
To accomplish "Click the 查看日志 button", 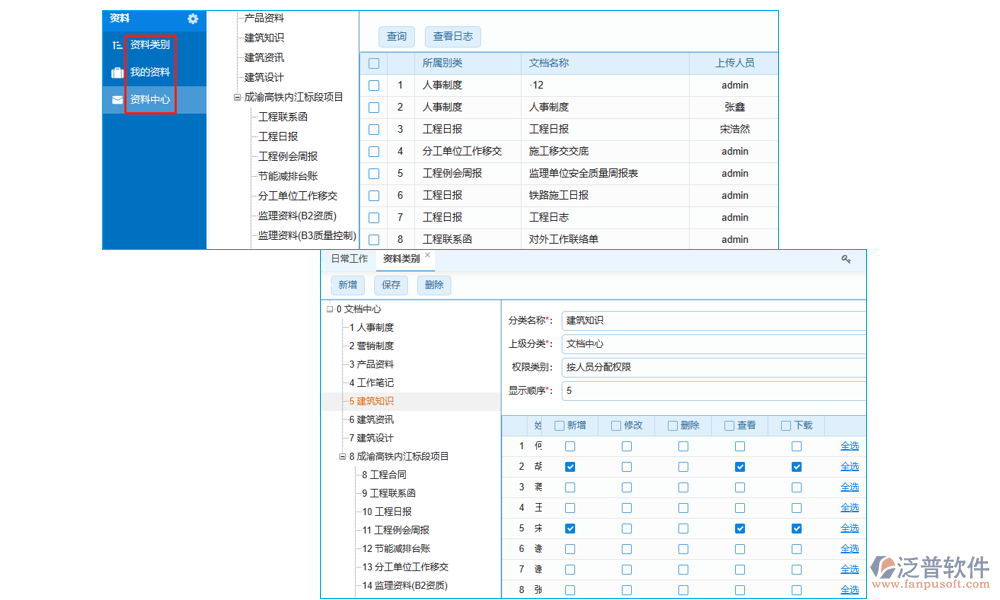I will 453,36.
